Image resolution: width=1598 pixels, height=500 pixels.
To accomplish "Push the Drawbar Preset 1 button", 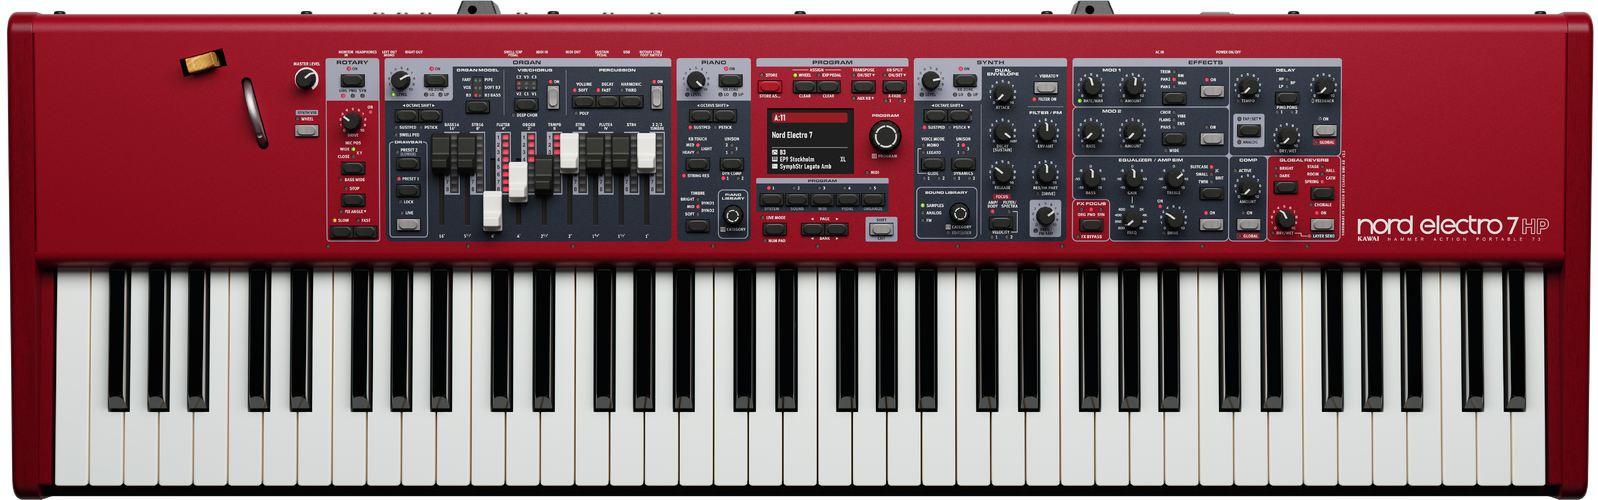I will pyautogui.click(x=408, y=190).
